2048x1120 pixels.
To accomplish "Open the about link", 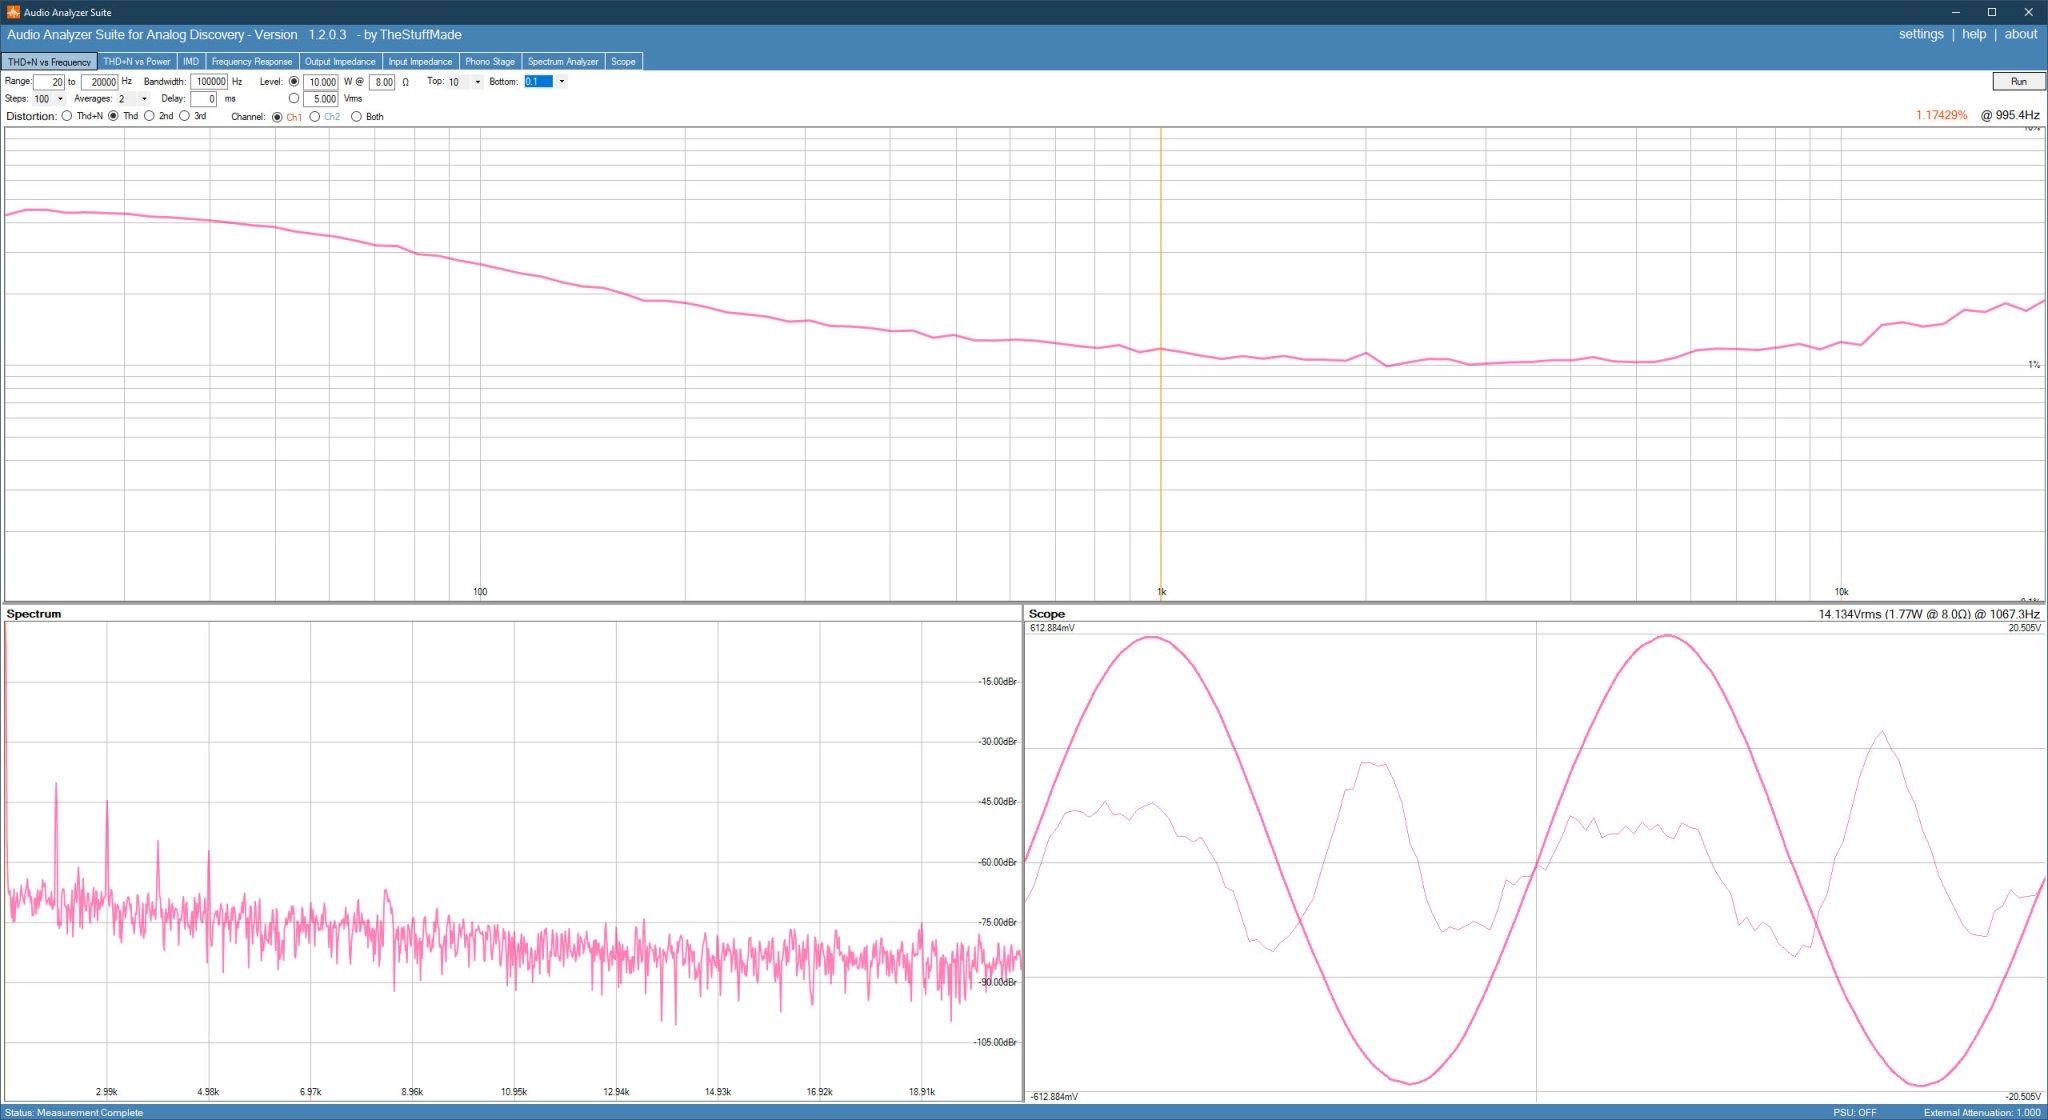I will pos(2021,34).
